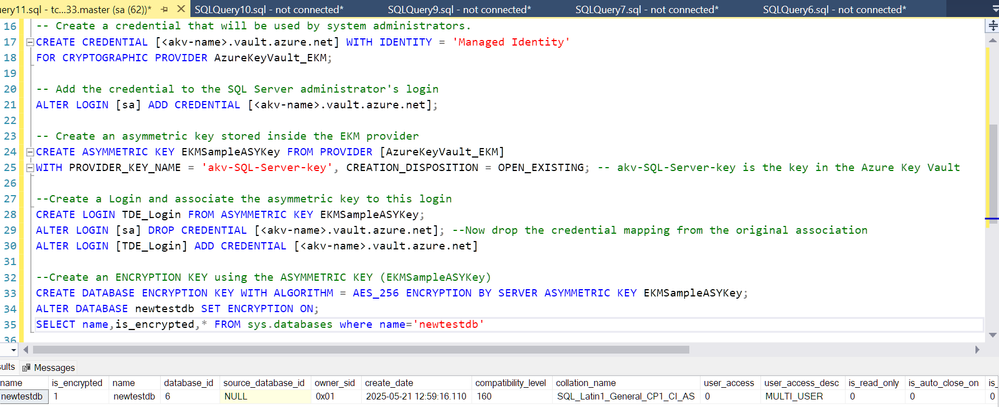Select the 160 compatibility_level cell
This screenshot has width=999, height=407.
tap(512, 396)
